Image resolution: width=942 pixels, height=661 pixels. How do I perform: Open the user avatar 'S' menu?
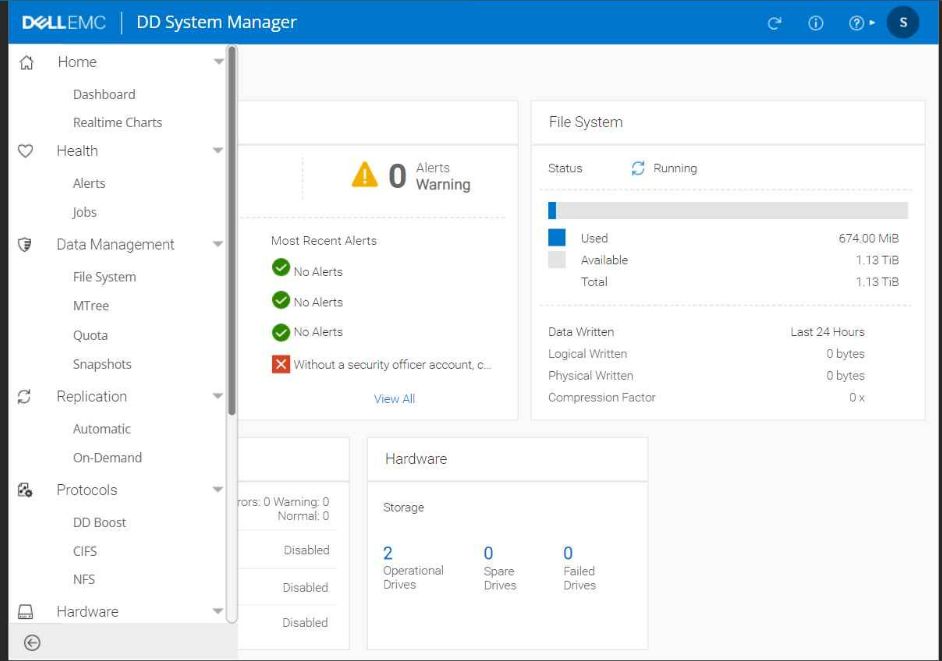(x=903, y=22)
